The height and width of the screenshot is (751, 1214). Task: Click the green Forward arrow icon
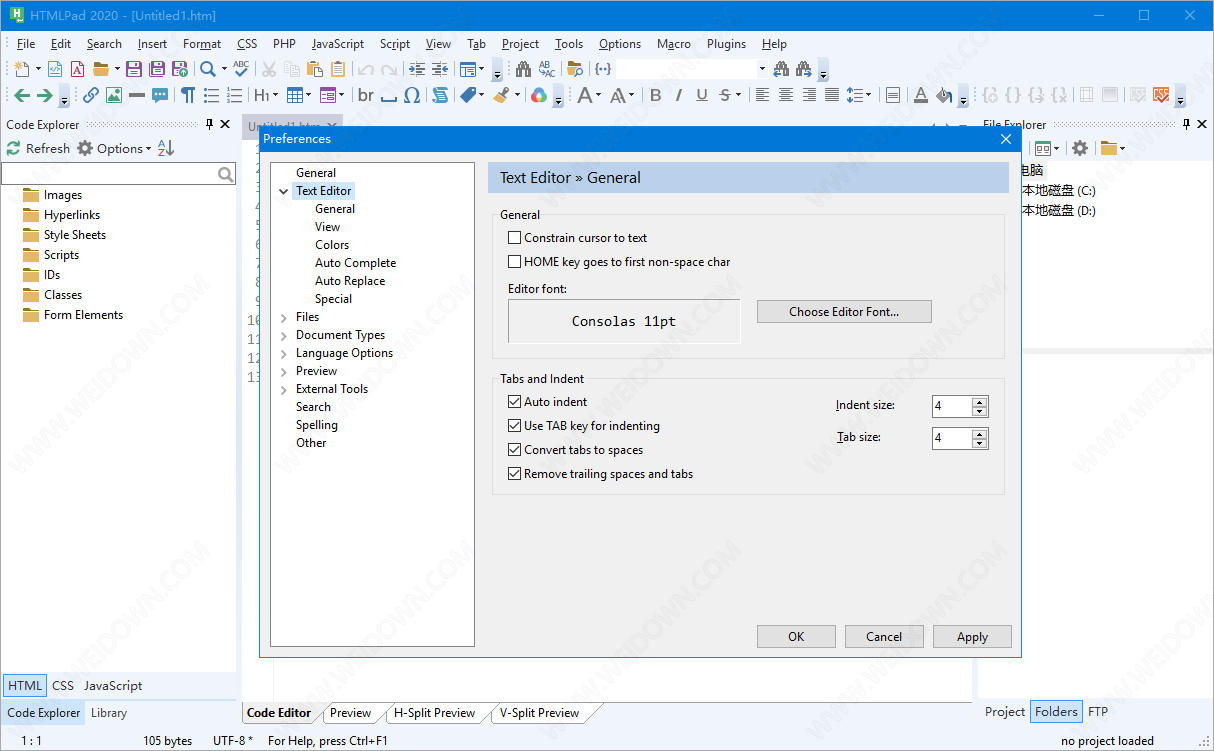pyautogui.click(x=44, y=95)
